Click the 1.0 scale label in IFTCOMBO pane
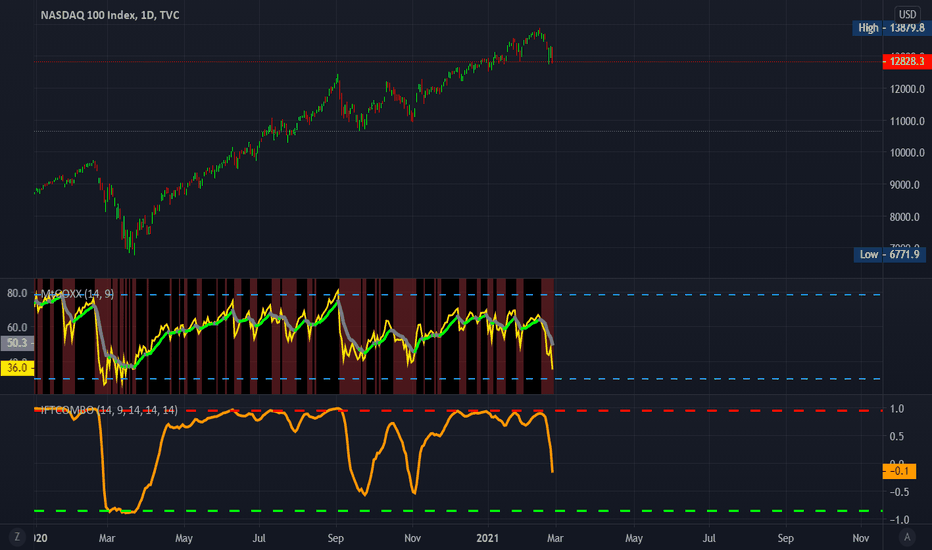932x550 pixels. point(897,409)
